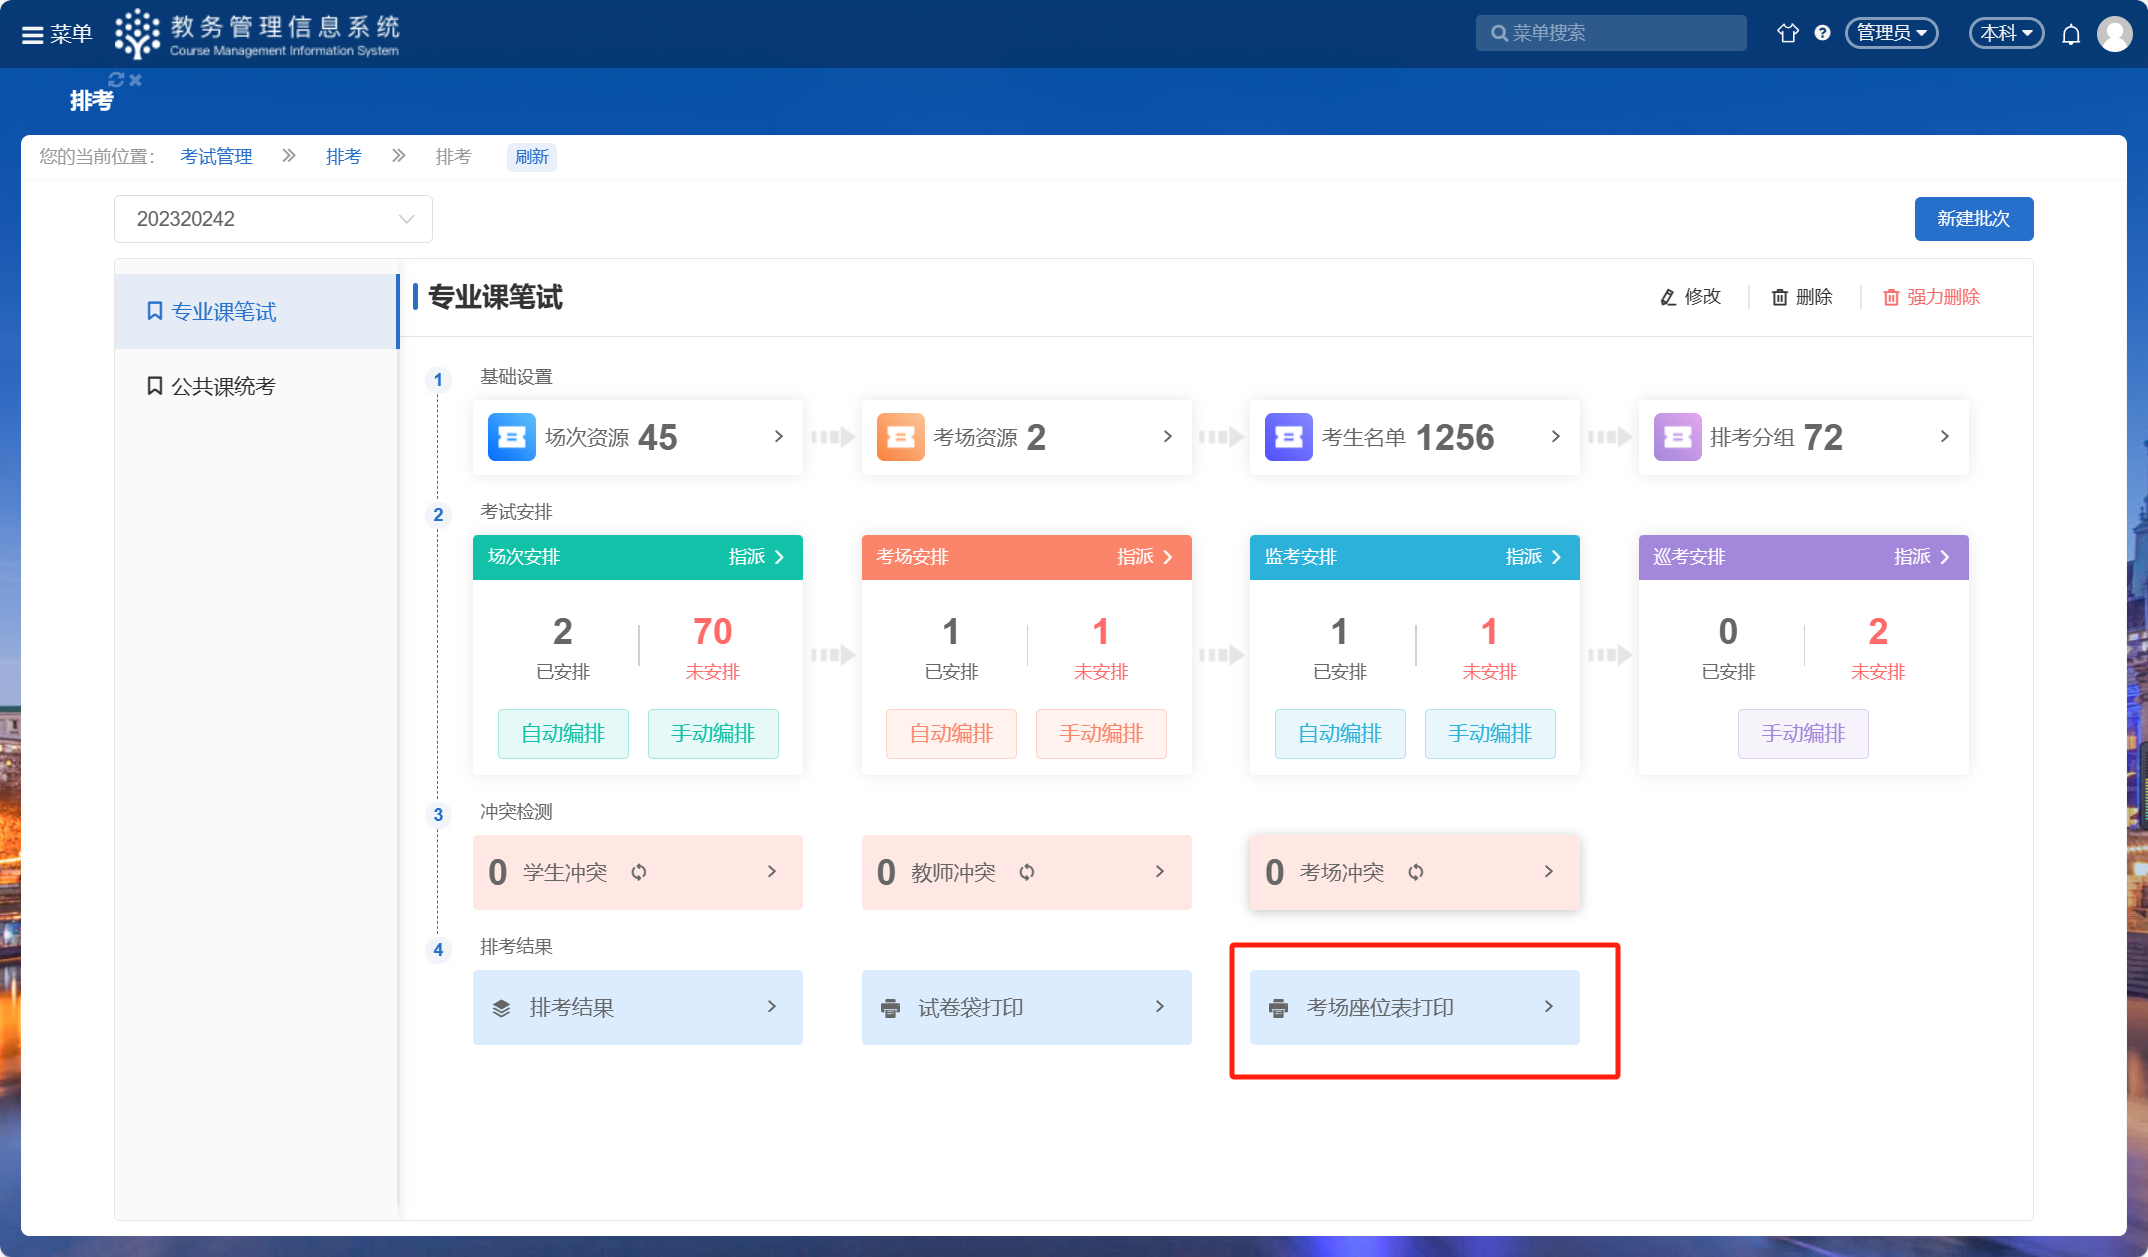This screenshot has height=1257, width=2148.
Task: Open the theme shirt icon
Action: 1787,33
